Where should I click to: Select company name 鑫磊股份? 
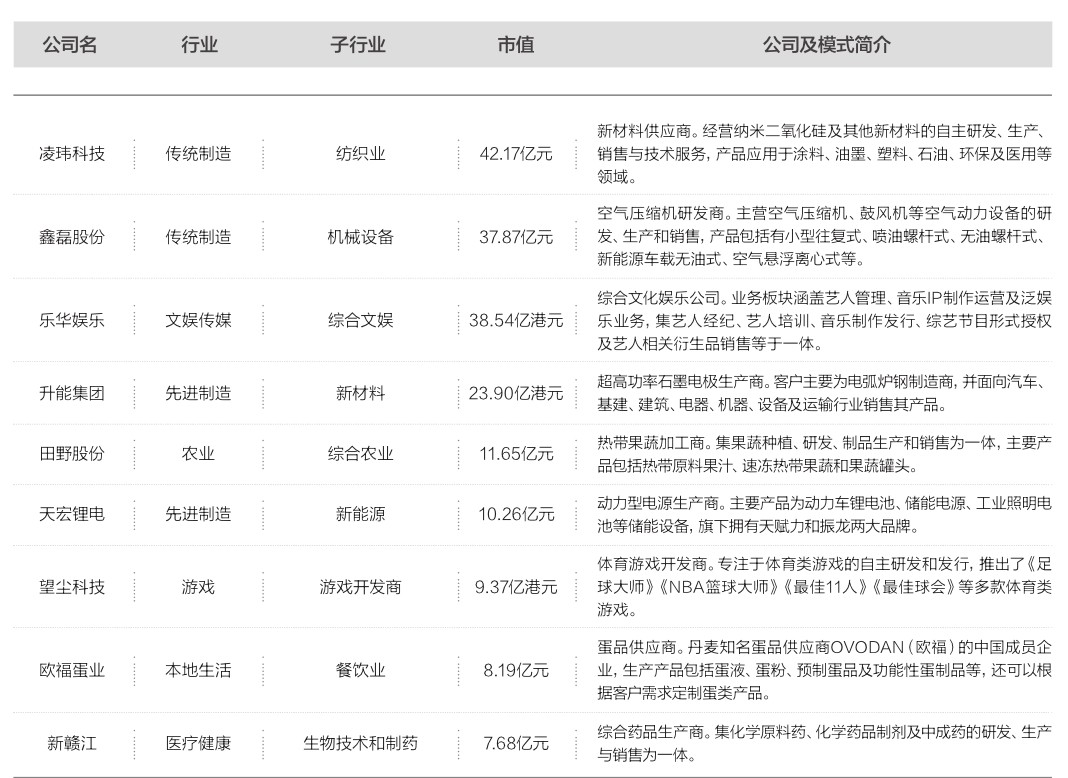click(71, 237)
